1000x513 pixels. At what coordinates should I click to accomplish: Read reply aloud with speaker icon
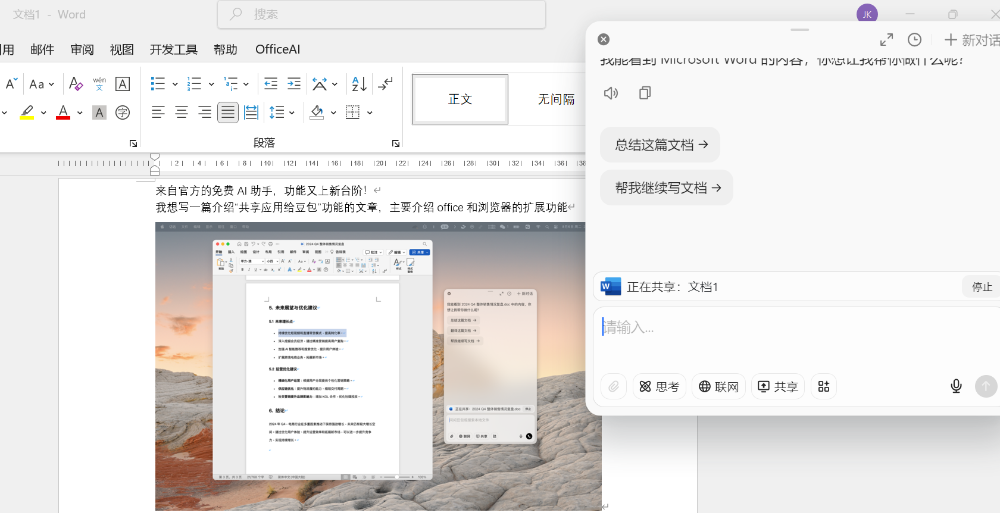[611, 93]
